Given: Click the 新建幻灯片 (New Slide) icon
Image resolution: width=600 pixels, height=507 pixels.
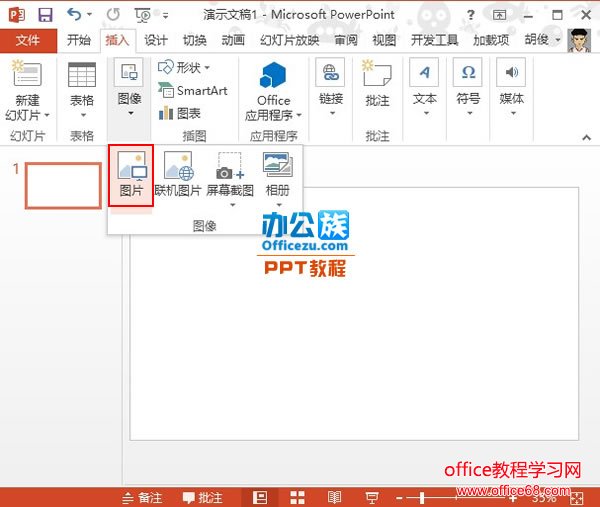Looking at the screenshot, I should point(27,73).
